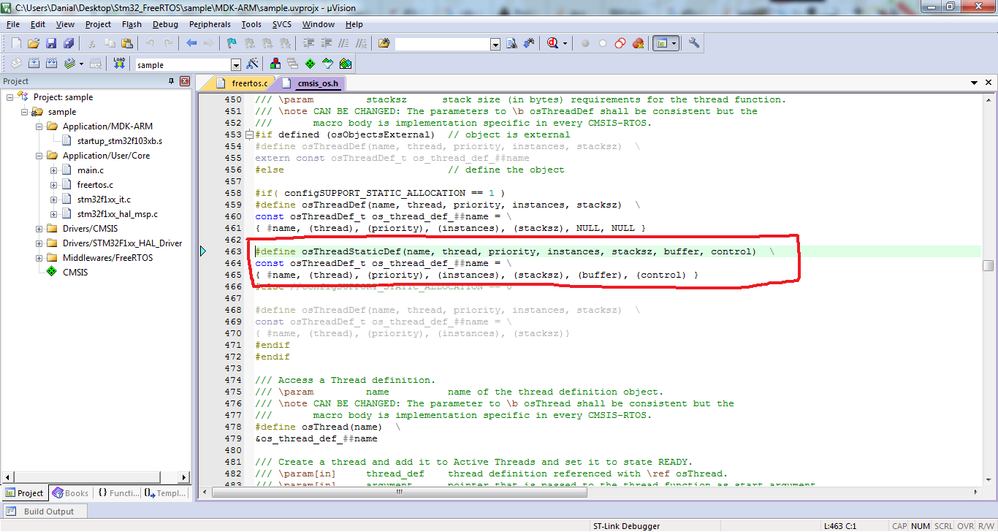Click ST-Link Debugger in status bar

pyautogui.click(x=626, y=526)
